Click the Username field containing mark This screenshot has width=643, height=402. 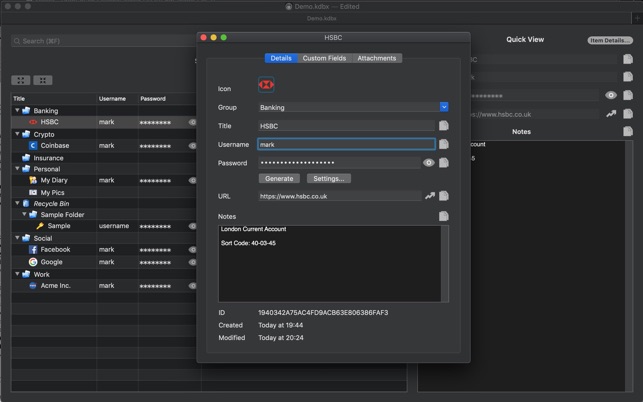tap(346, 144)
